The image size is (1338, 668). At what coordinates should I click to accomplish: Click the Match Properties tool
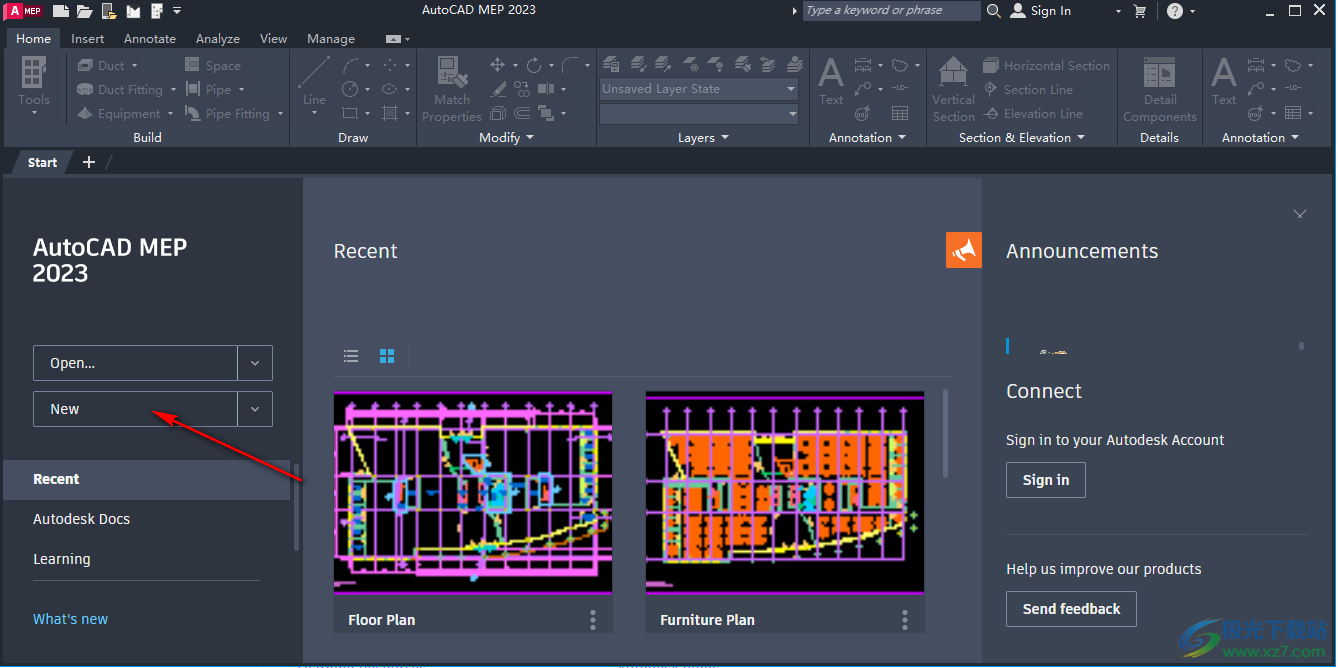point(452,90)
